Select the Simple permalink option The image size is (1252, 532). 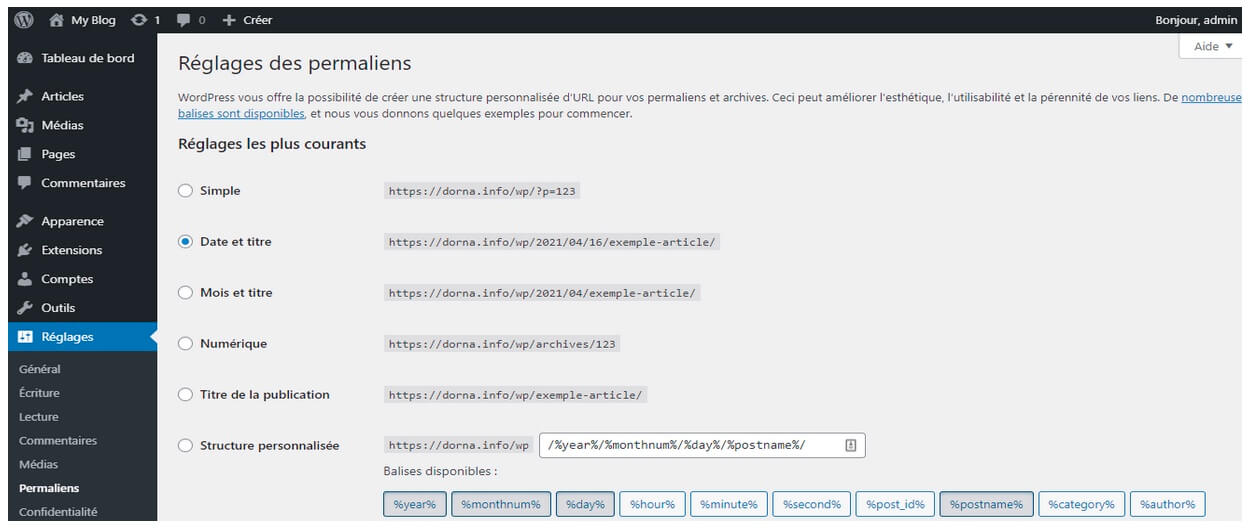[185, 191]
